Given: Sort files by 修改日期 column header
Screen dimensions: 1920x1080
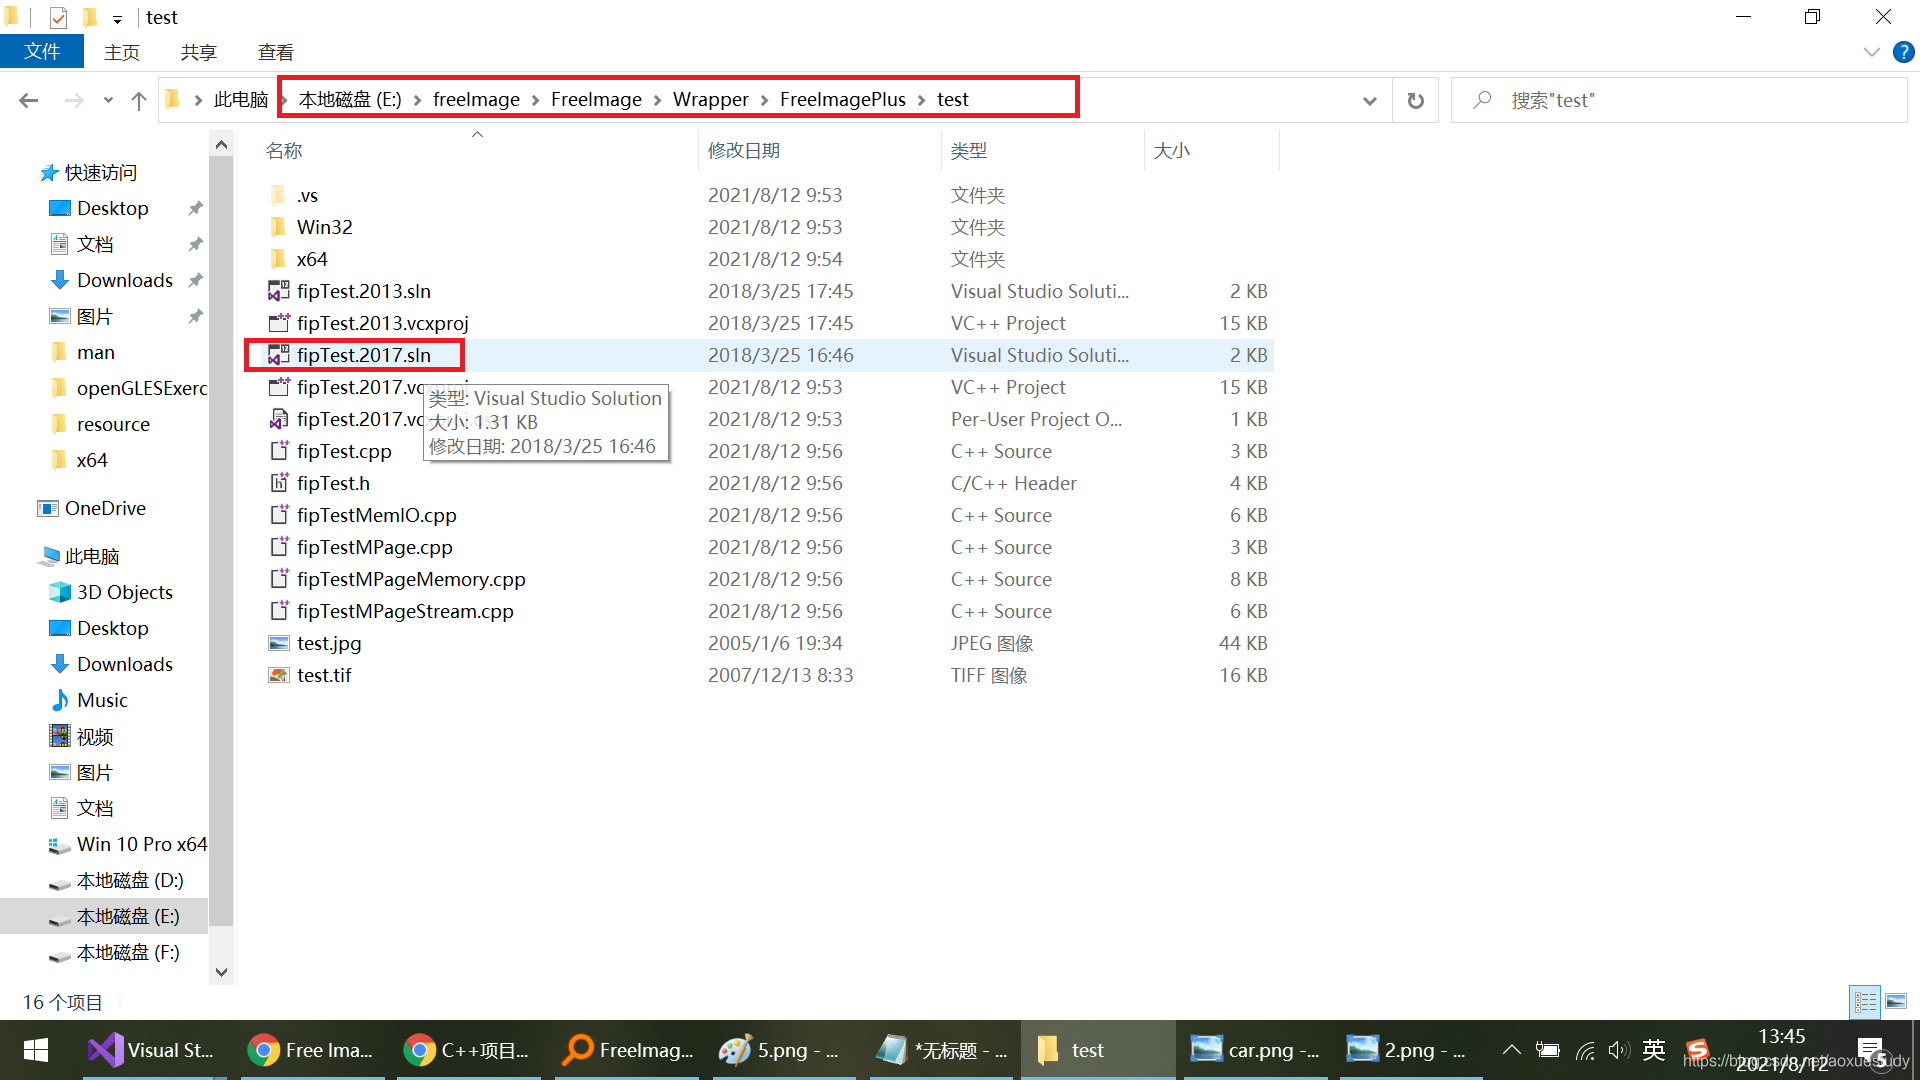Looking at the screenshot, I should [744, 150].
